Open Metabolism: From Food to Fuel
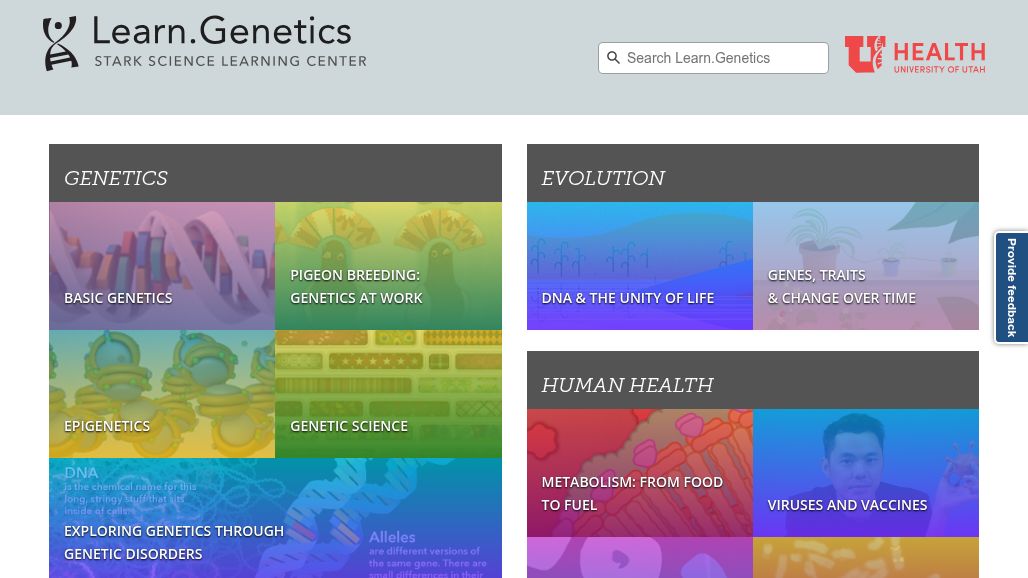 click(x=640, y=473)
